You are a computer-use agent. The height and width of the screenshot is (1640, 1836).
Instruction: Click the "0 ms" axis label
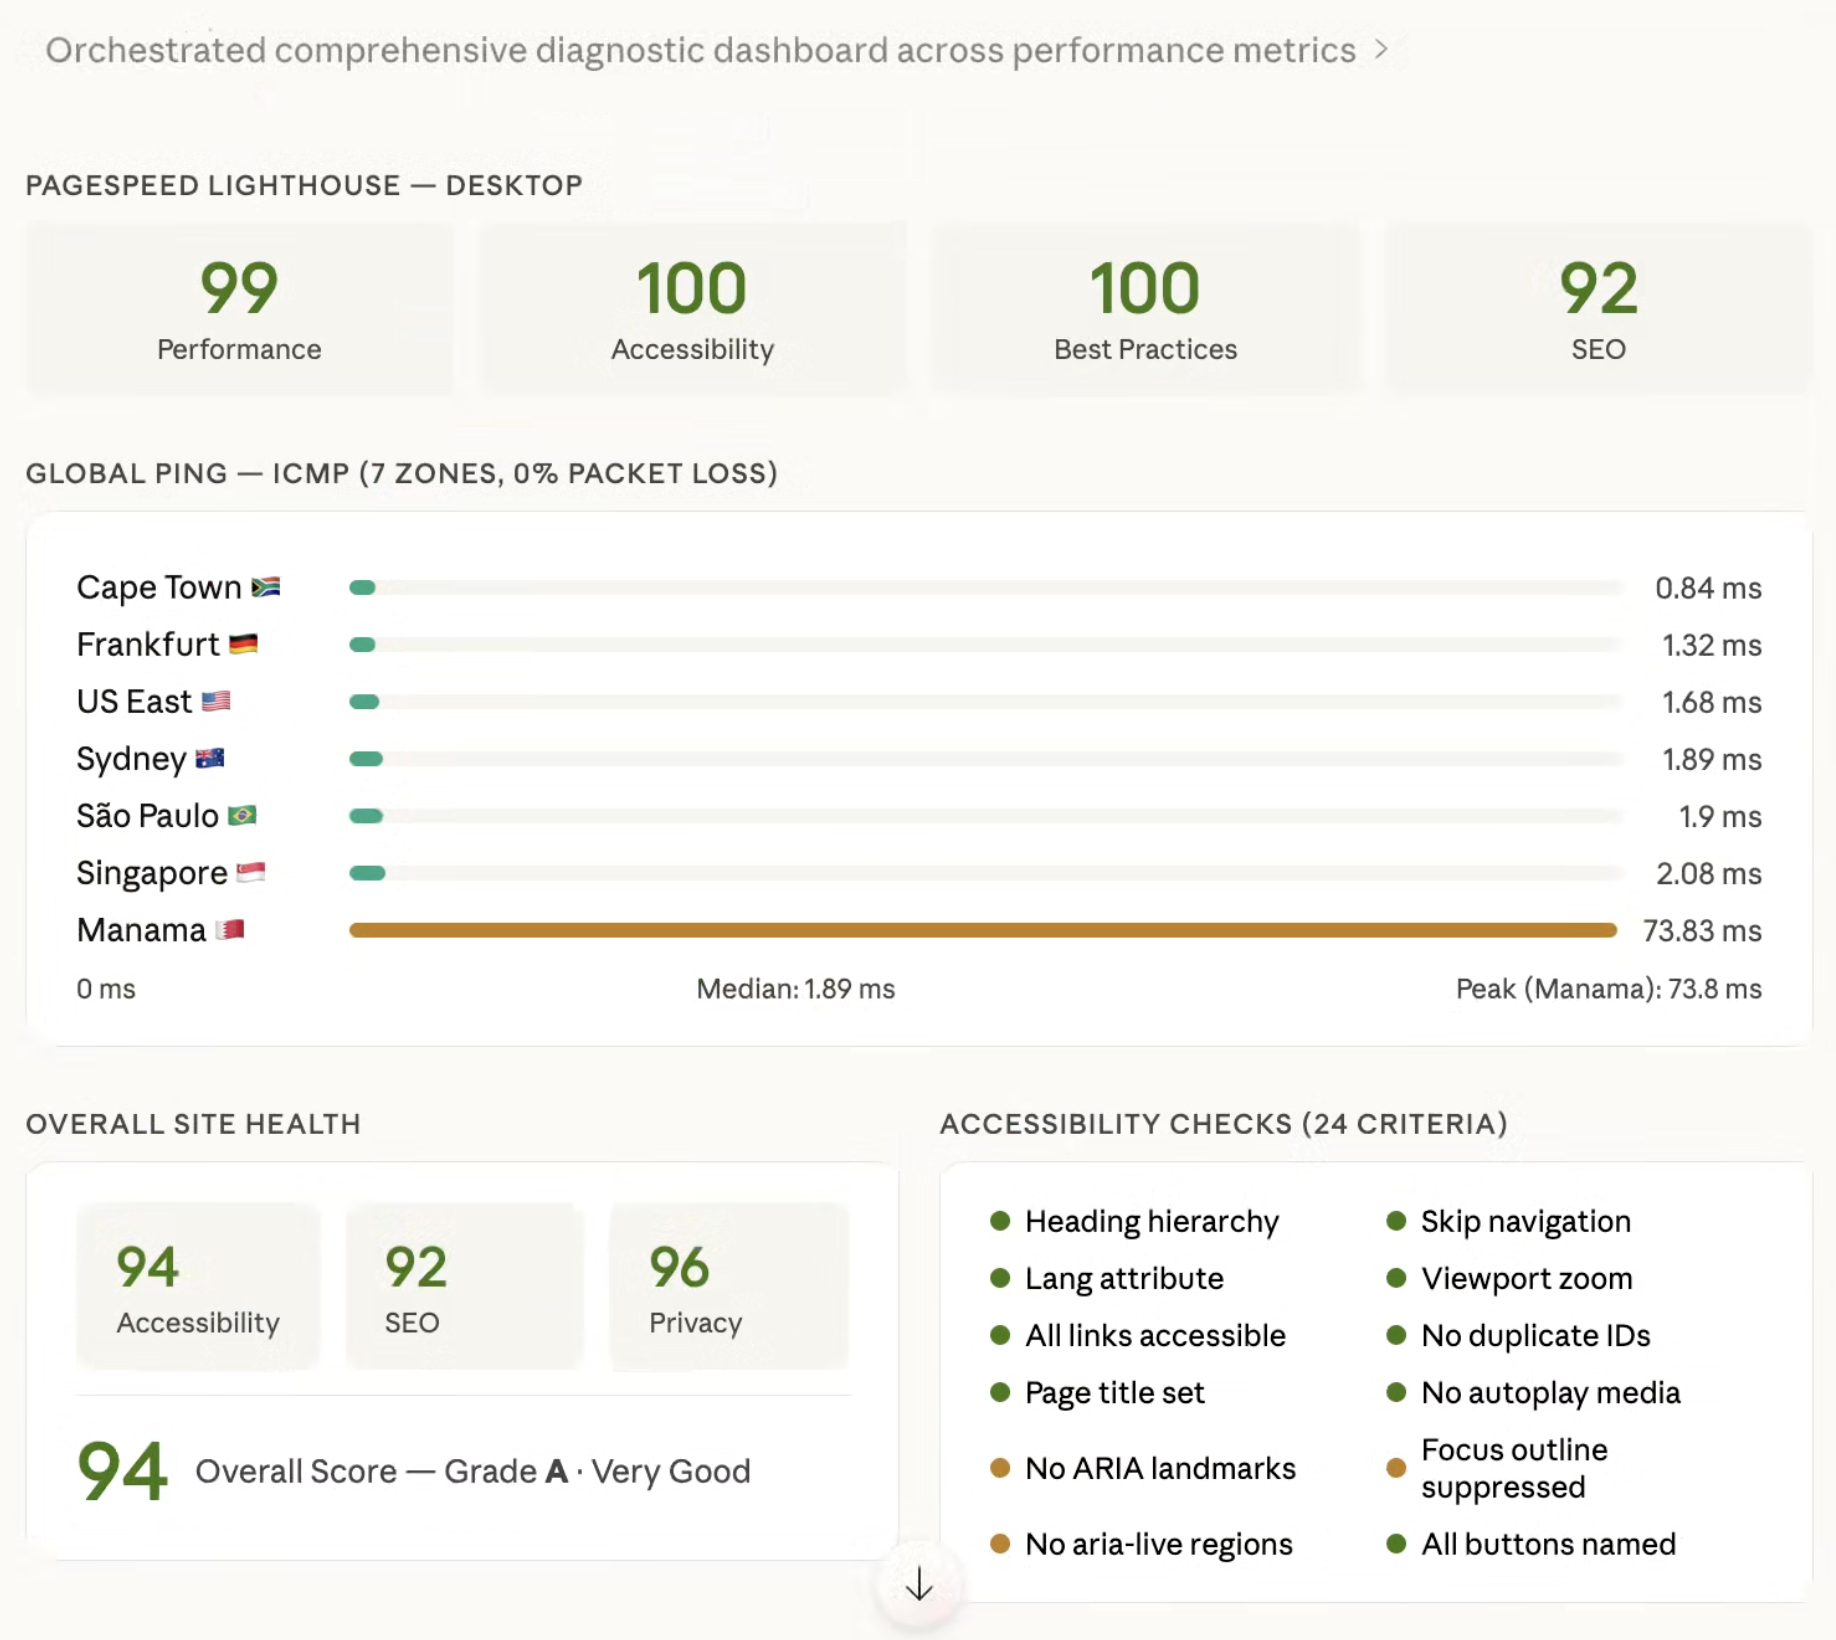106,988
